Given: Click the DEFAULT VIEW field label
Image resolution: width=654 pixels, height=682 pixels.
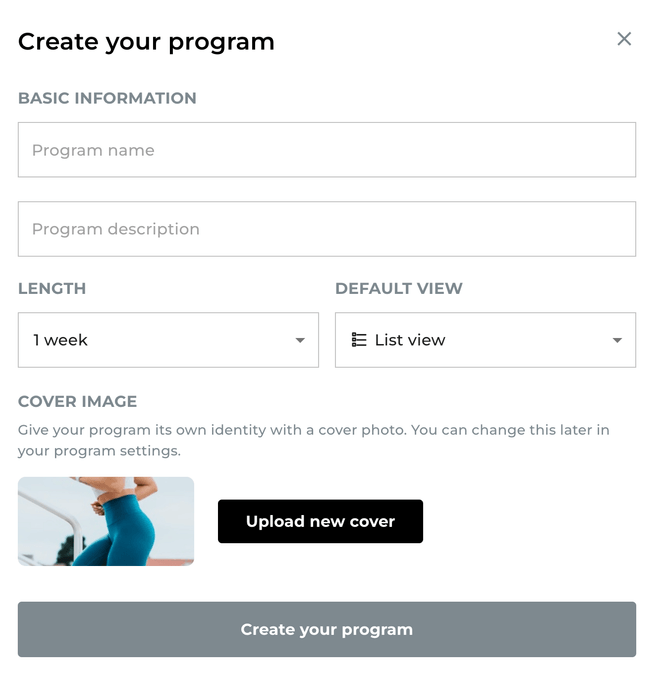Looking at the screenshot, I should (399, 288).
